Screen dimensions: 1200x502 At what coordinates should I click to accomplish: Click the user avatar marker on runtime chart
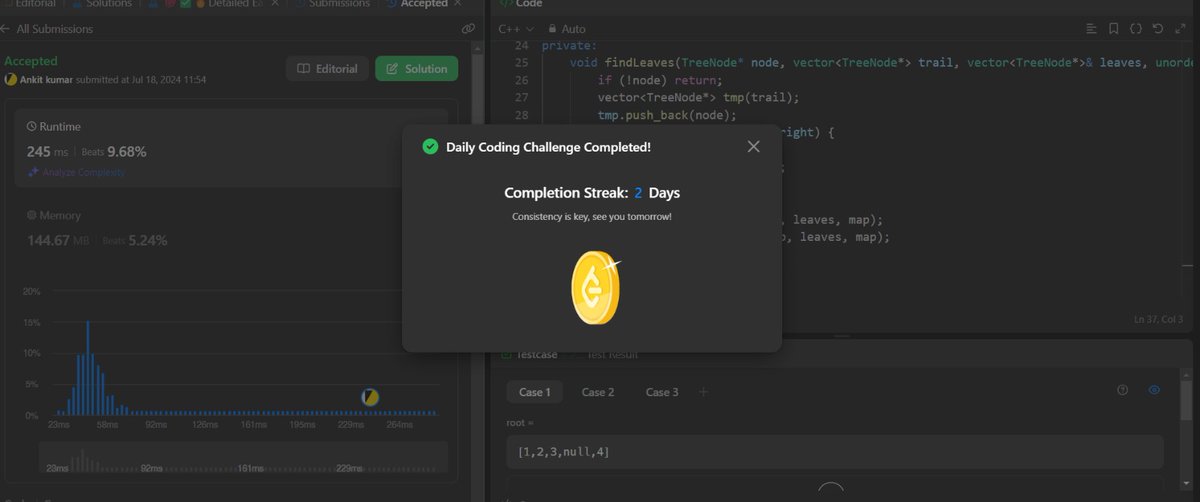(370, 397)
